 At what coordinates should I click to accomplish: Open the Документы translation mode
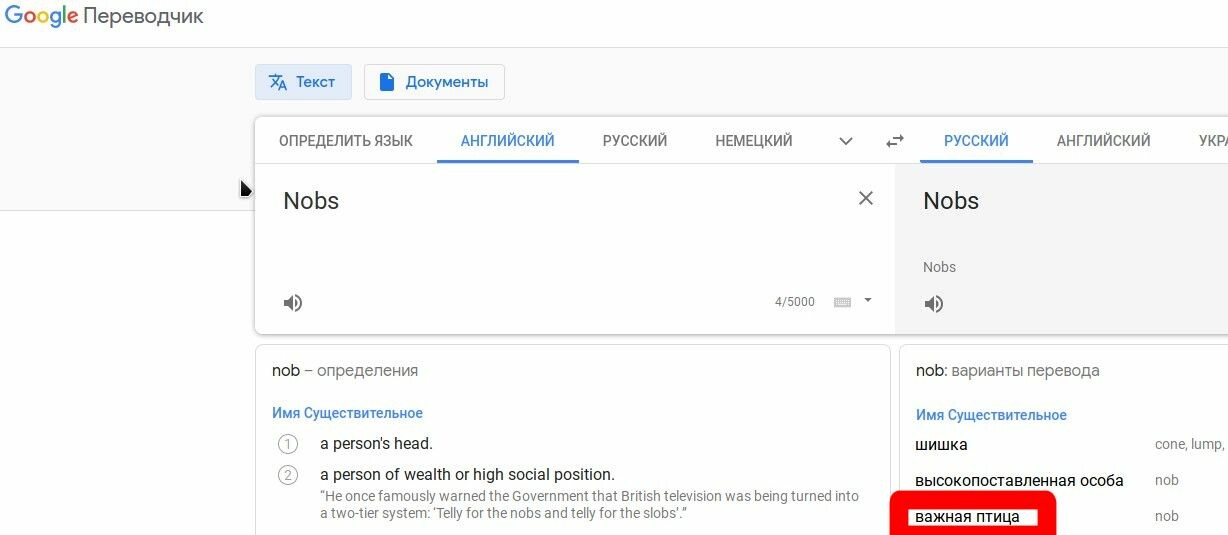(434, 82)
